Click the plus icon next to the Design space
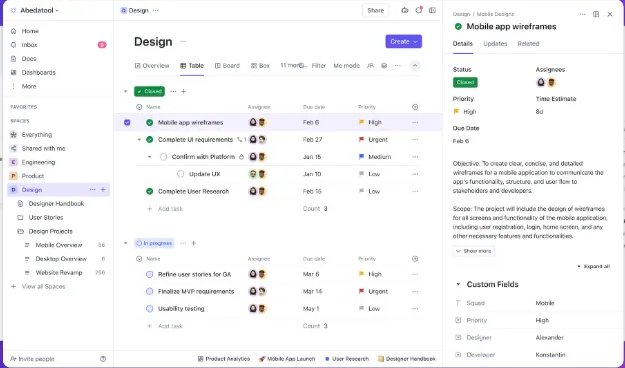625x368 pixels. click(x=103, y=190)
